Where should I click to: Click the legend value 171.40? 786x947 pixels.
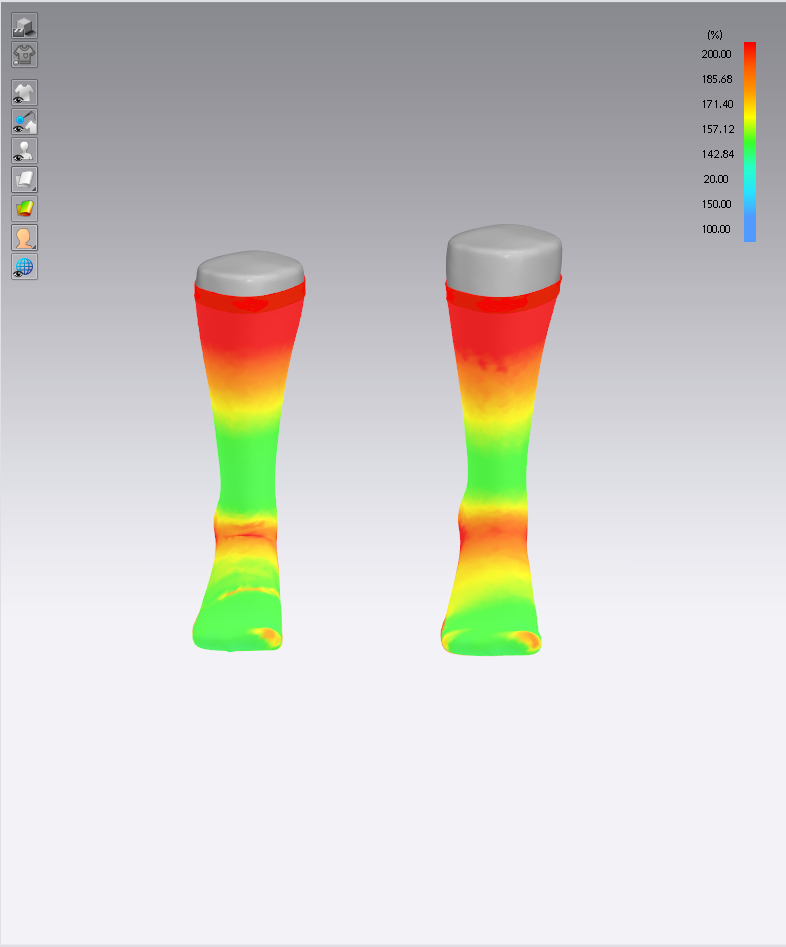pos(717,104)
